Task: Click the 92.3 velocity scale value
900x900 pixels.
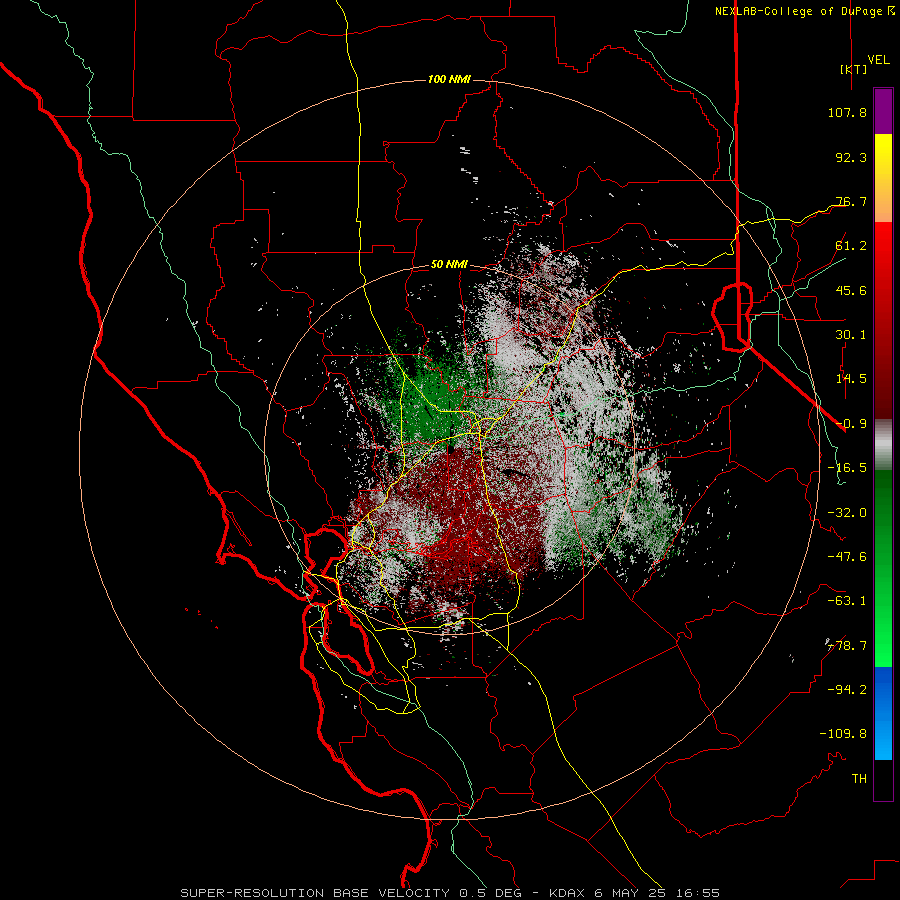Action: pos(851,157)
